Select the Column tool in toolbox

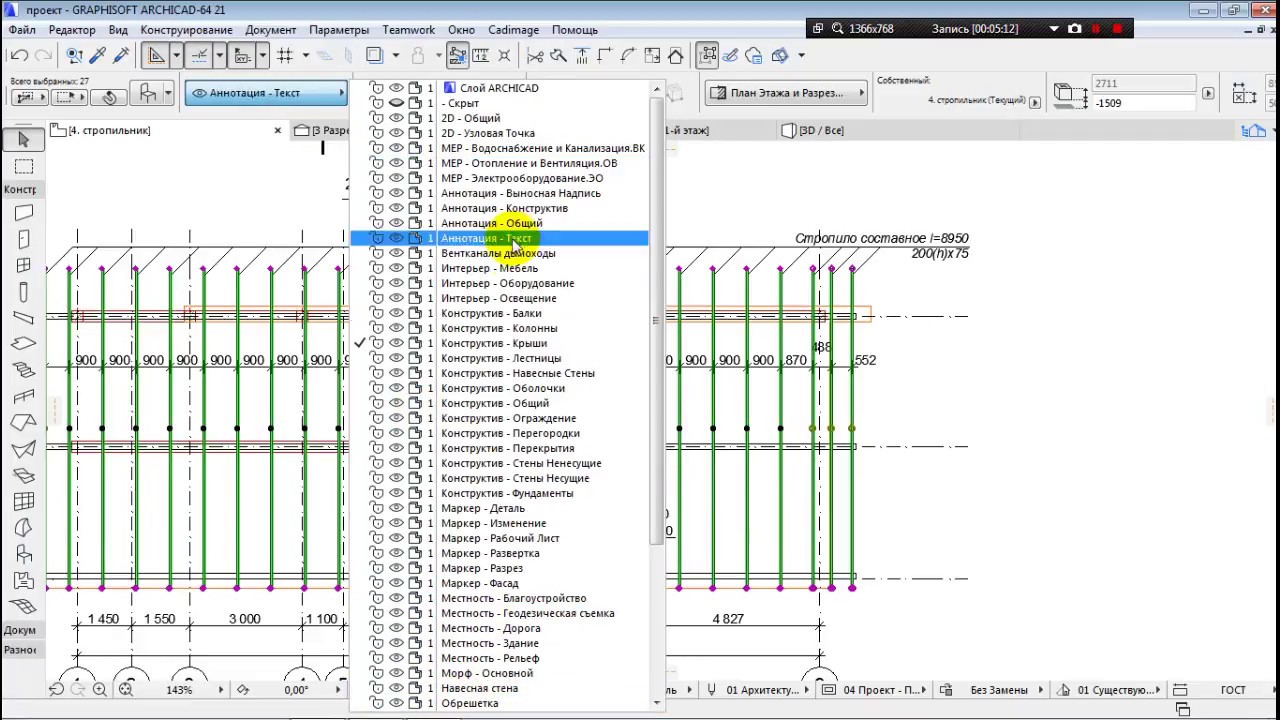coord(24,292)
